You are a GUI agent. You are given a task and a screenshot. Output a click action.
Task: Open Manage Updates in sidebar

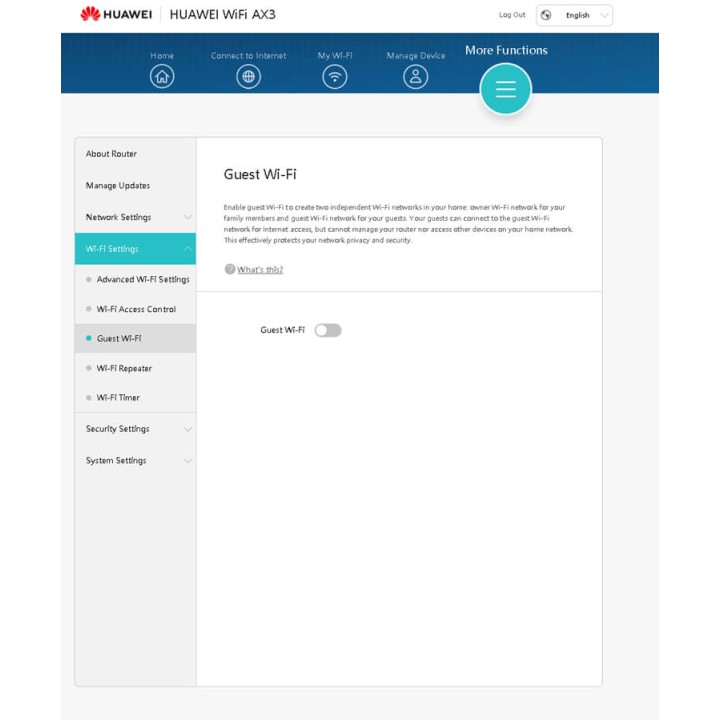tap(135, 186)
